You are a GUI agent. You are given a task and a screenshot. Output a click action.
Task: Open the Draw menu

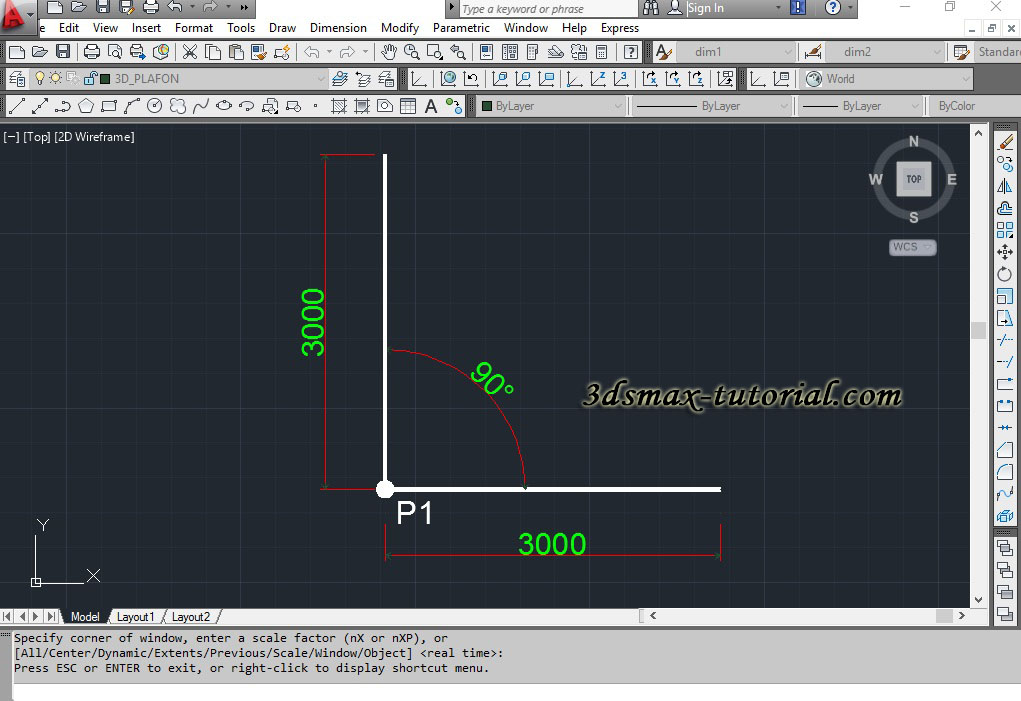pyautogui.click(x=282, y=28)
